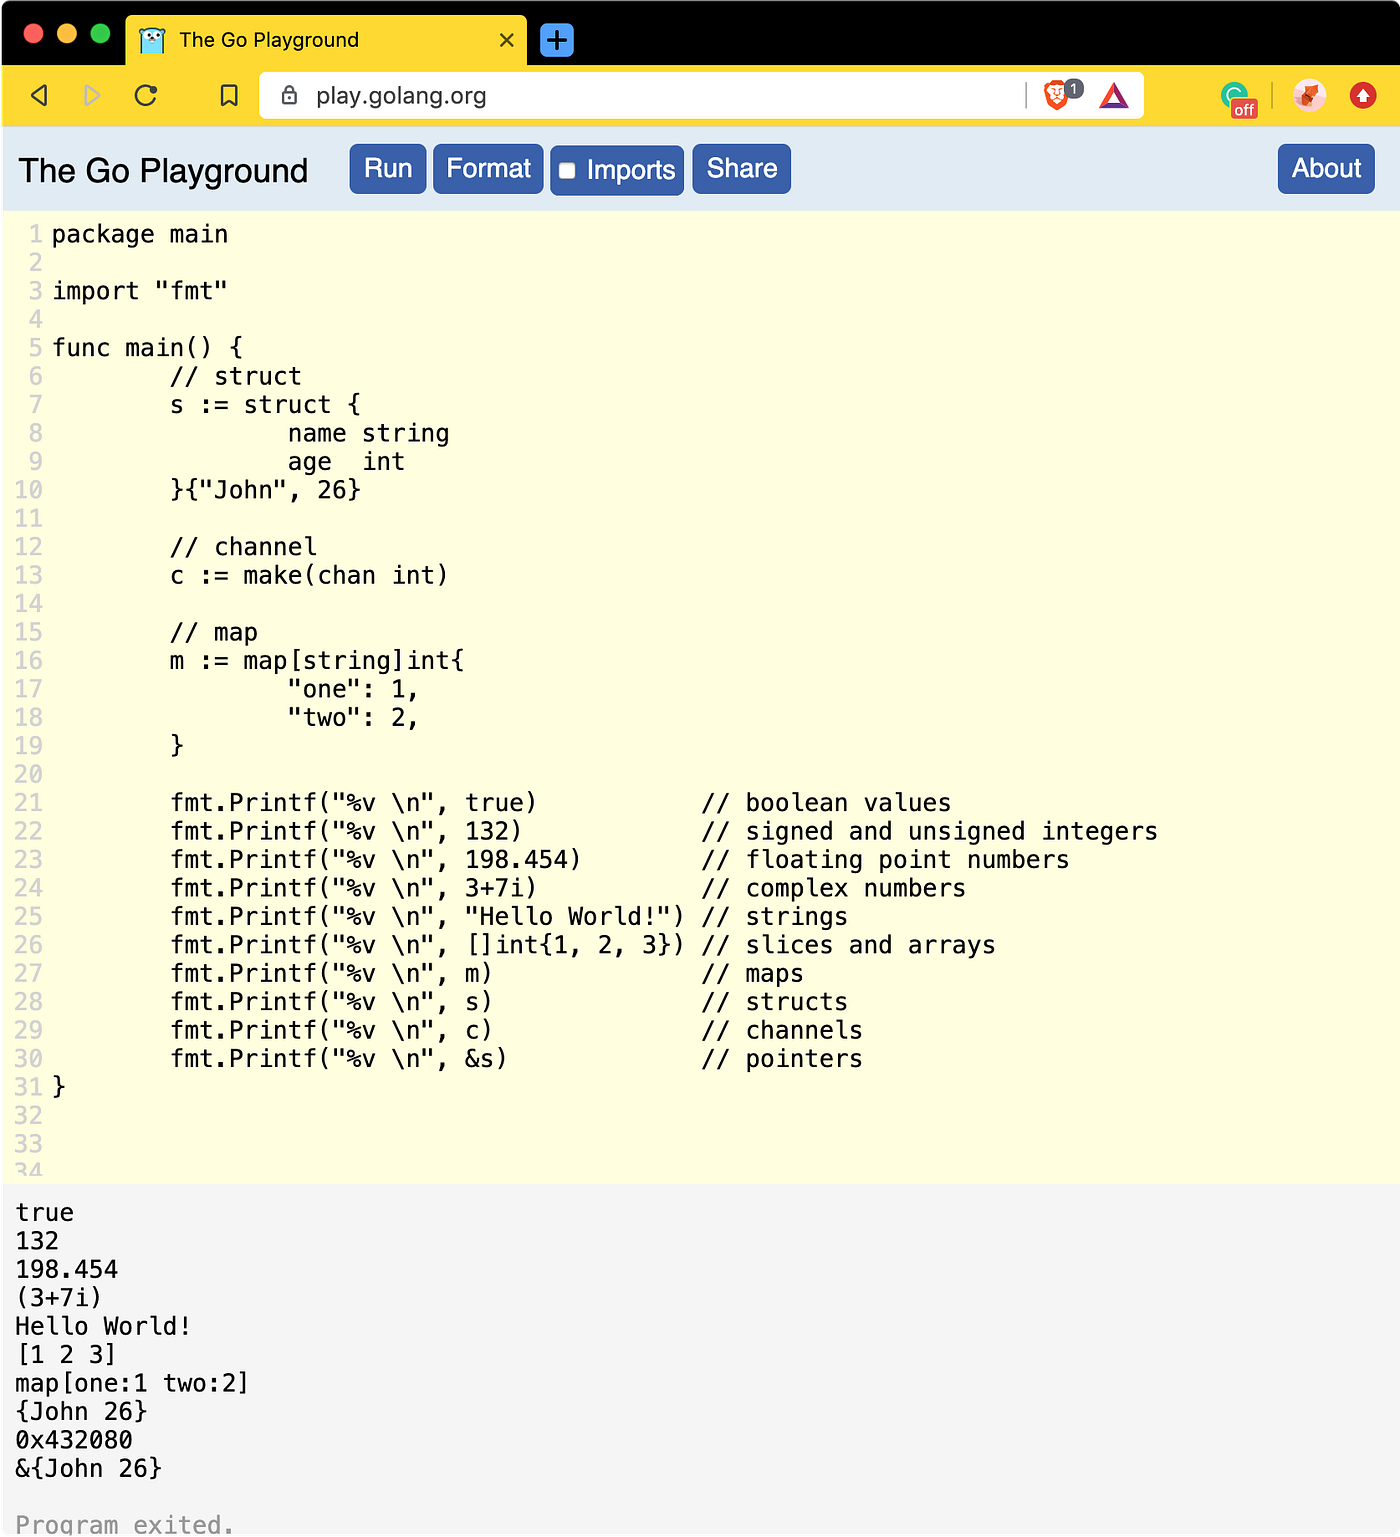Click output line '0x432080'
The height and width of the screenshot is (1537, 1400).
coord(74,1440)
